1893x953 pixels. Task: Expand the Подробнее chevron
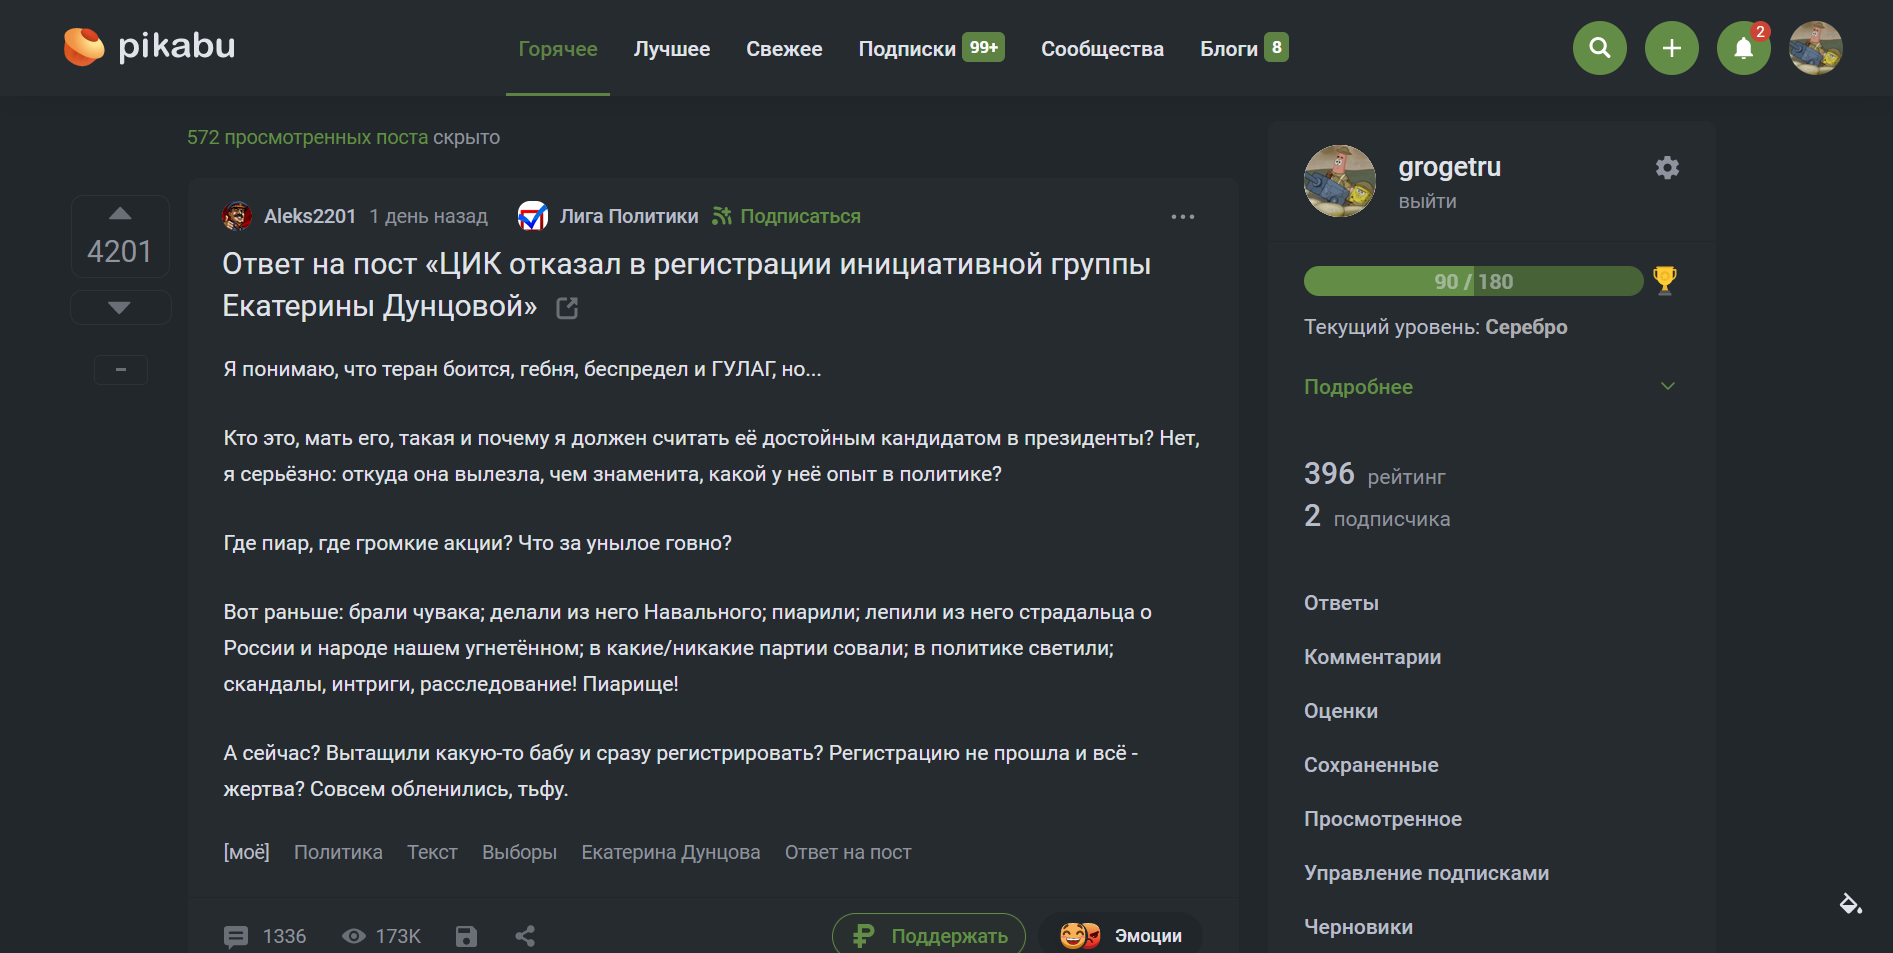1668,386
